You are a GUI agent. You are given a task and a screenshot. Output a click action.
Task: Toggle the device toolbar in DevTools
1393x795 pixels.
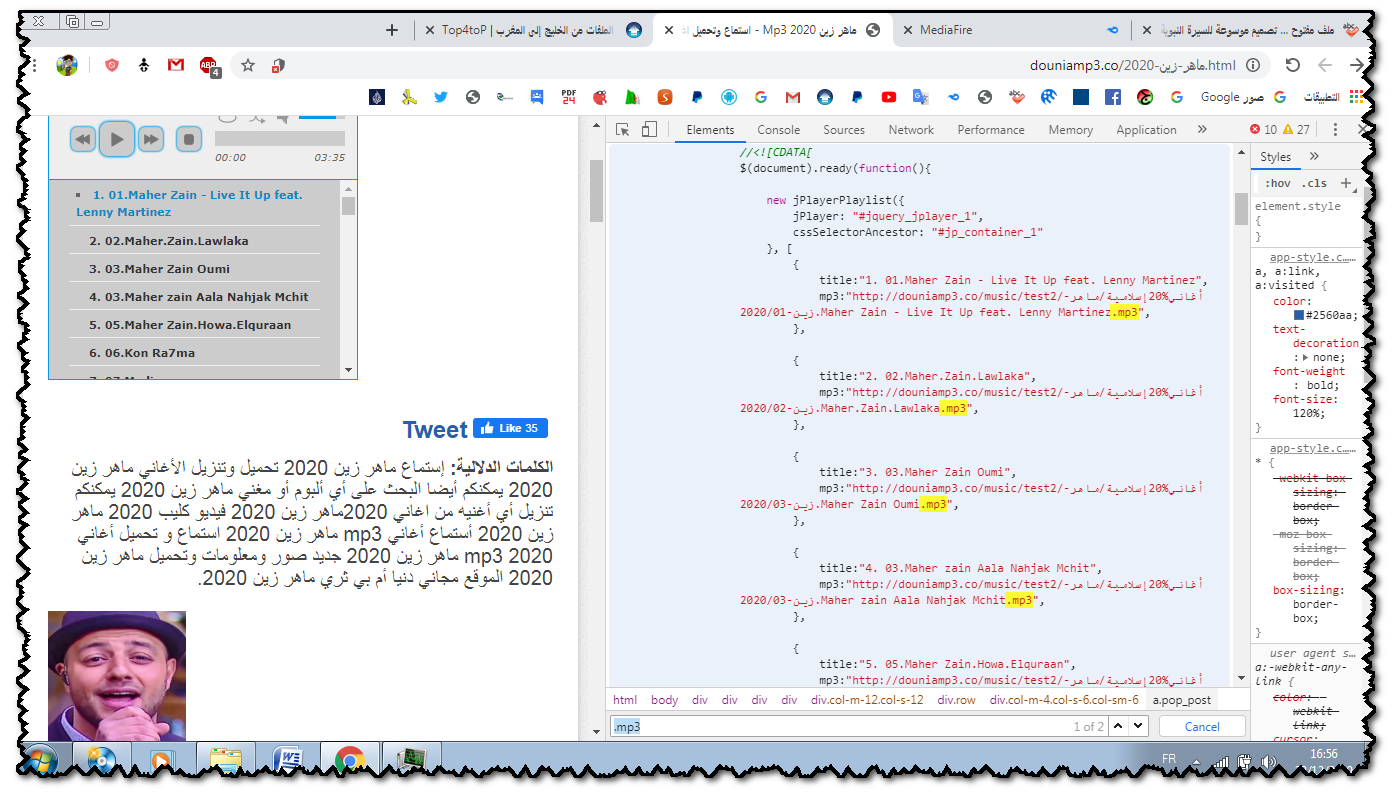(x=649, y=130)
